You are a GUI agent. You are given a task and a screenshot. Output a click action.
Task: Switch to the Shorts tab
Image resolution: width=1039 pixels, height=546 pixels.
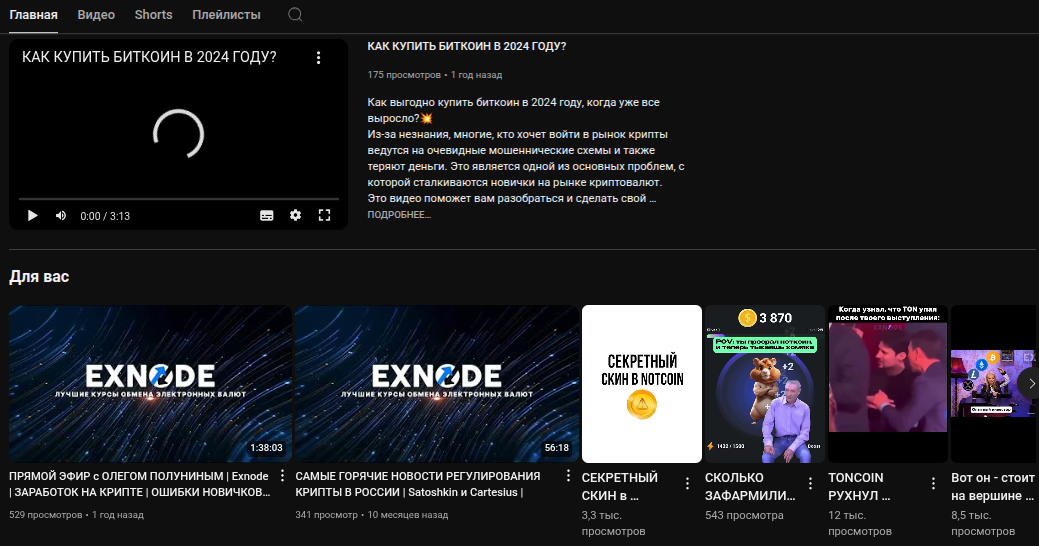tap(153, 15)
